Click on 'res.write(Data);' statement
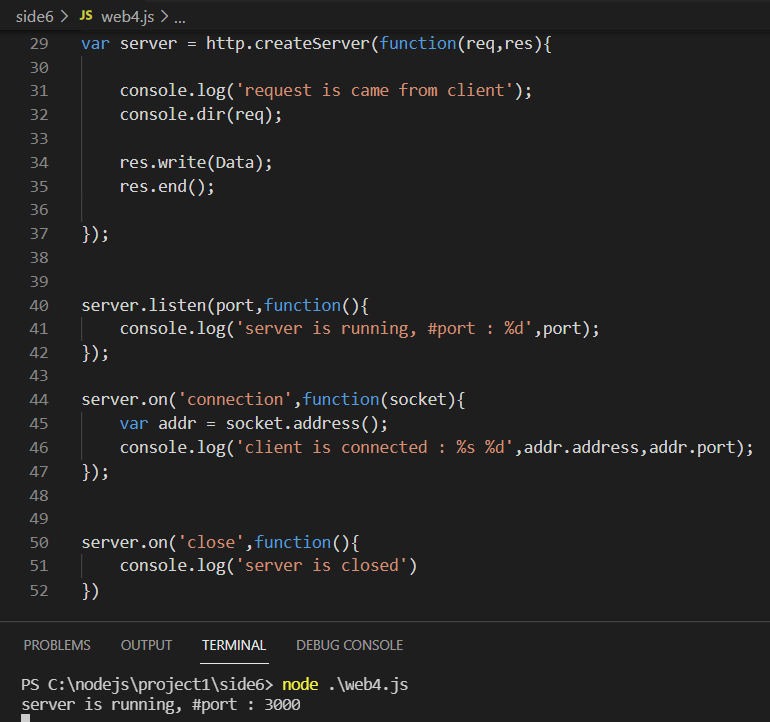770x722 pixels. [x=196, y=163]
